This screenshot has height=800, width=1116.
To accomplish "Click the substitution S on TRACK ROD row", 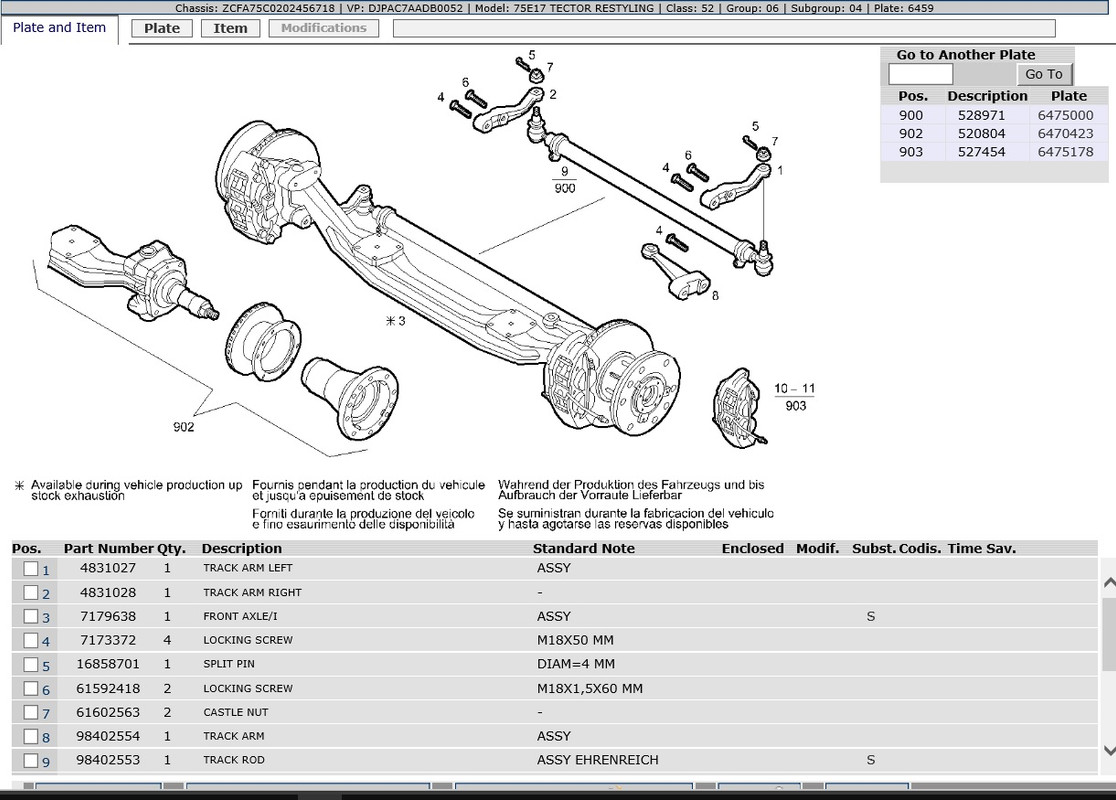I will coord(870,760).
